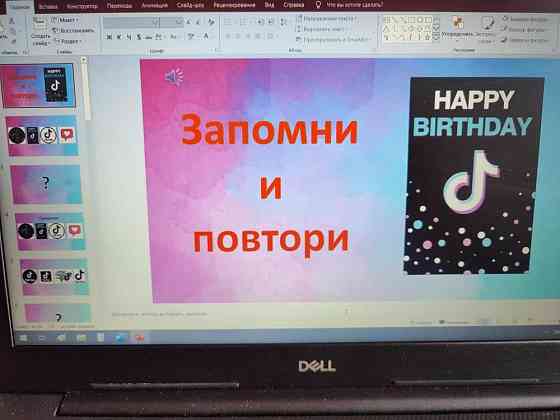560x420 pixels.
Task: Open the Insert (Вставка) ribbon tab
Action: (x=48, y=6)
